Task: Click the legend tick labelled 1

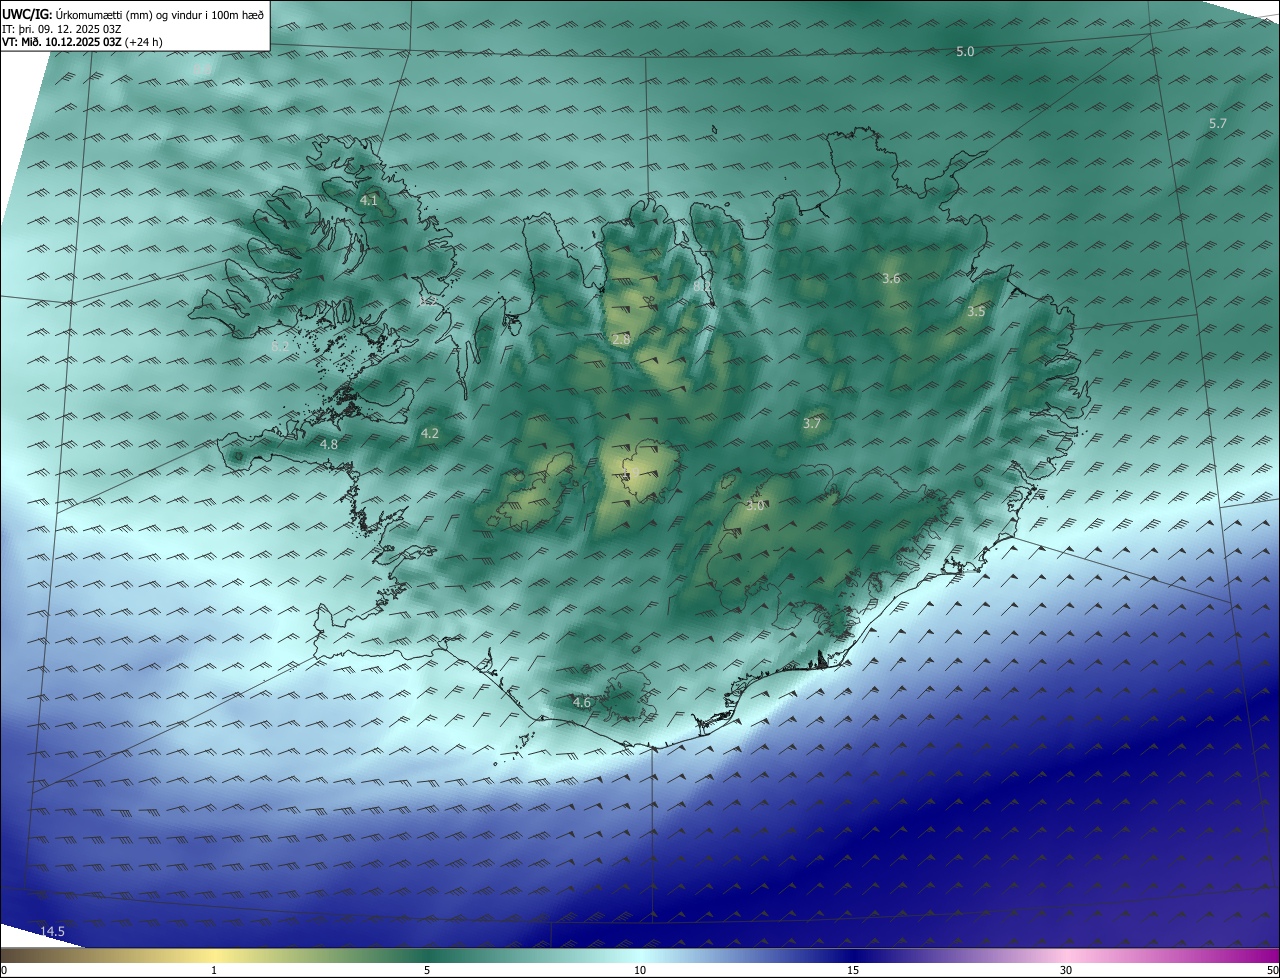Action: point(214,970)
